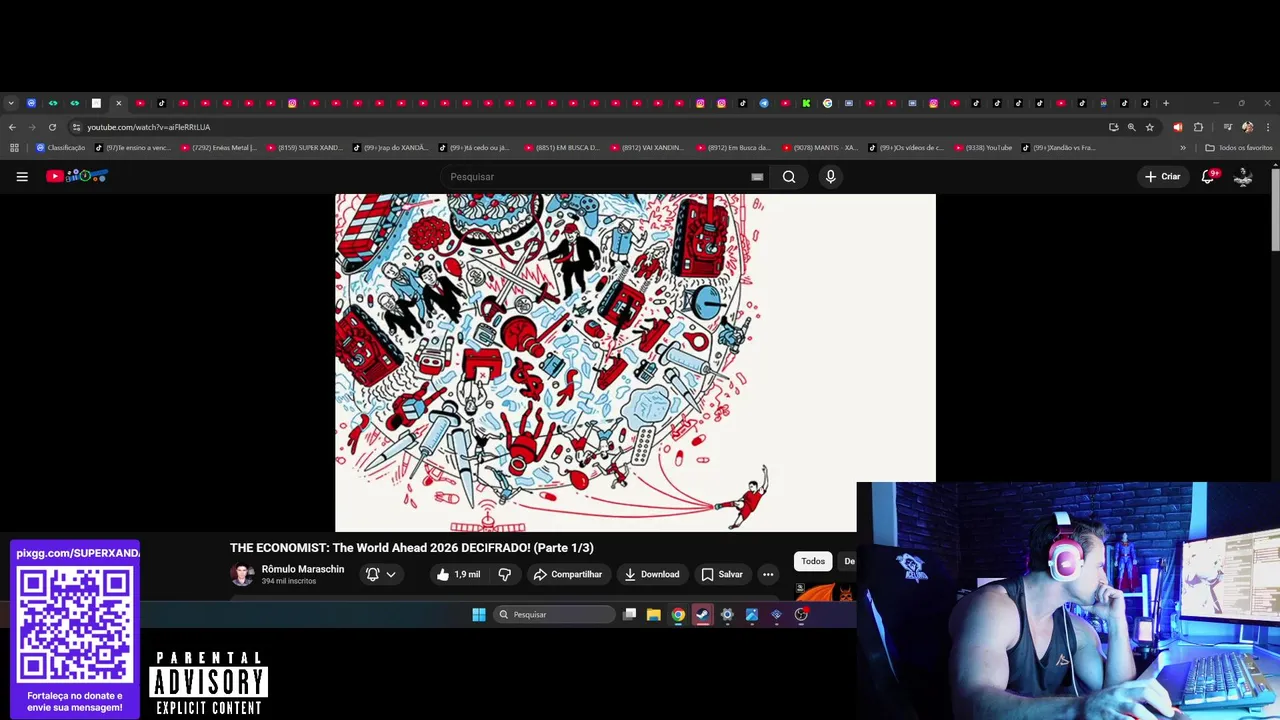Start voice search with the microphone icon
Viewport: 1280px width, 720px height.
pyautogui.click(x=830, y=177)
